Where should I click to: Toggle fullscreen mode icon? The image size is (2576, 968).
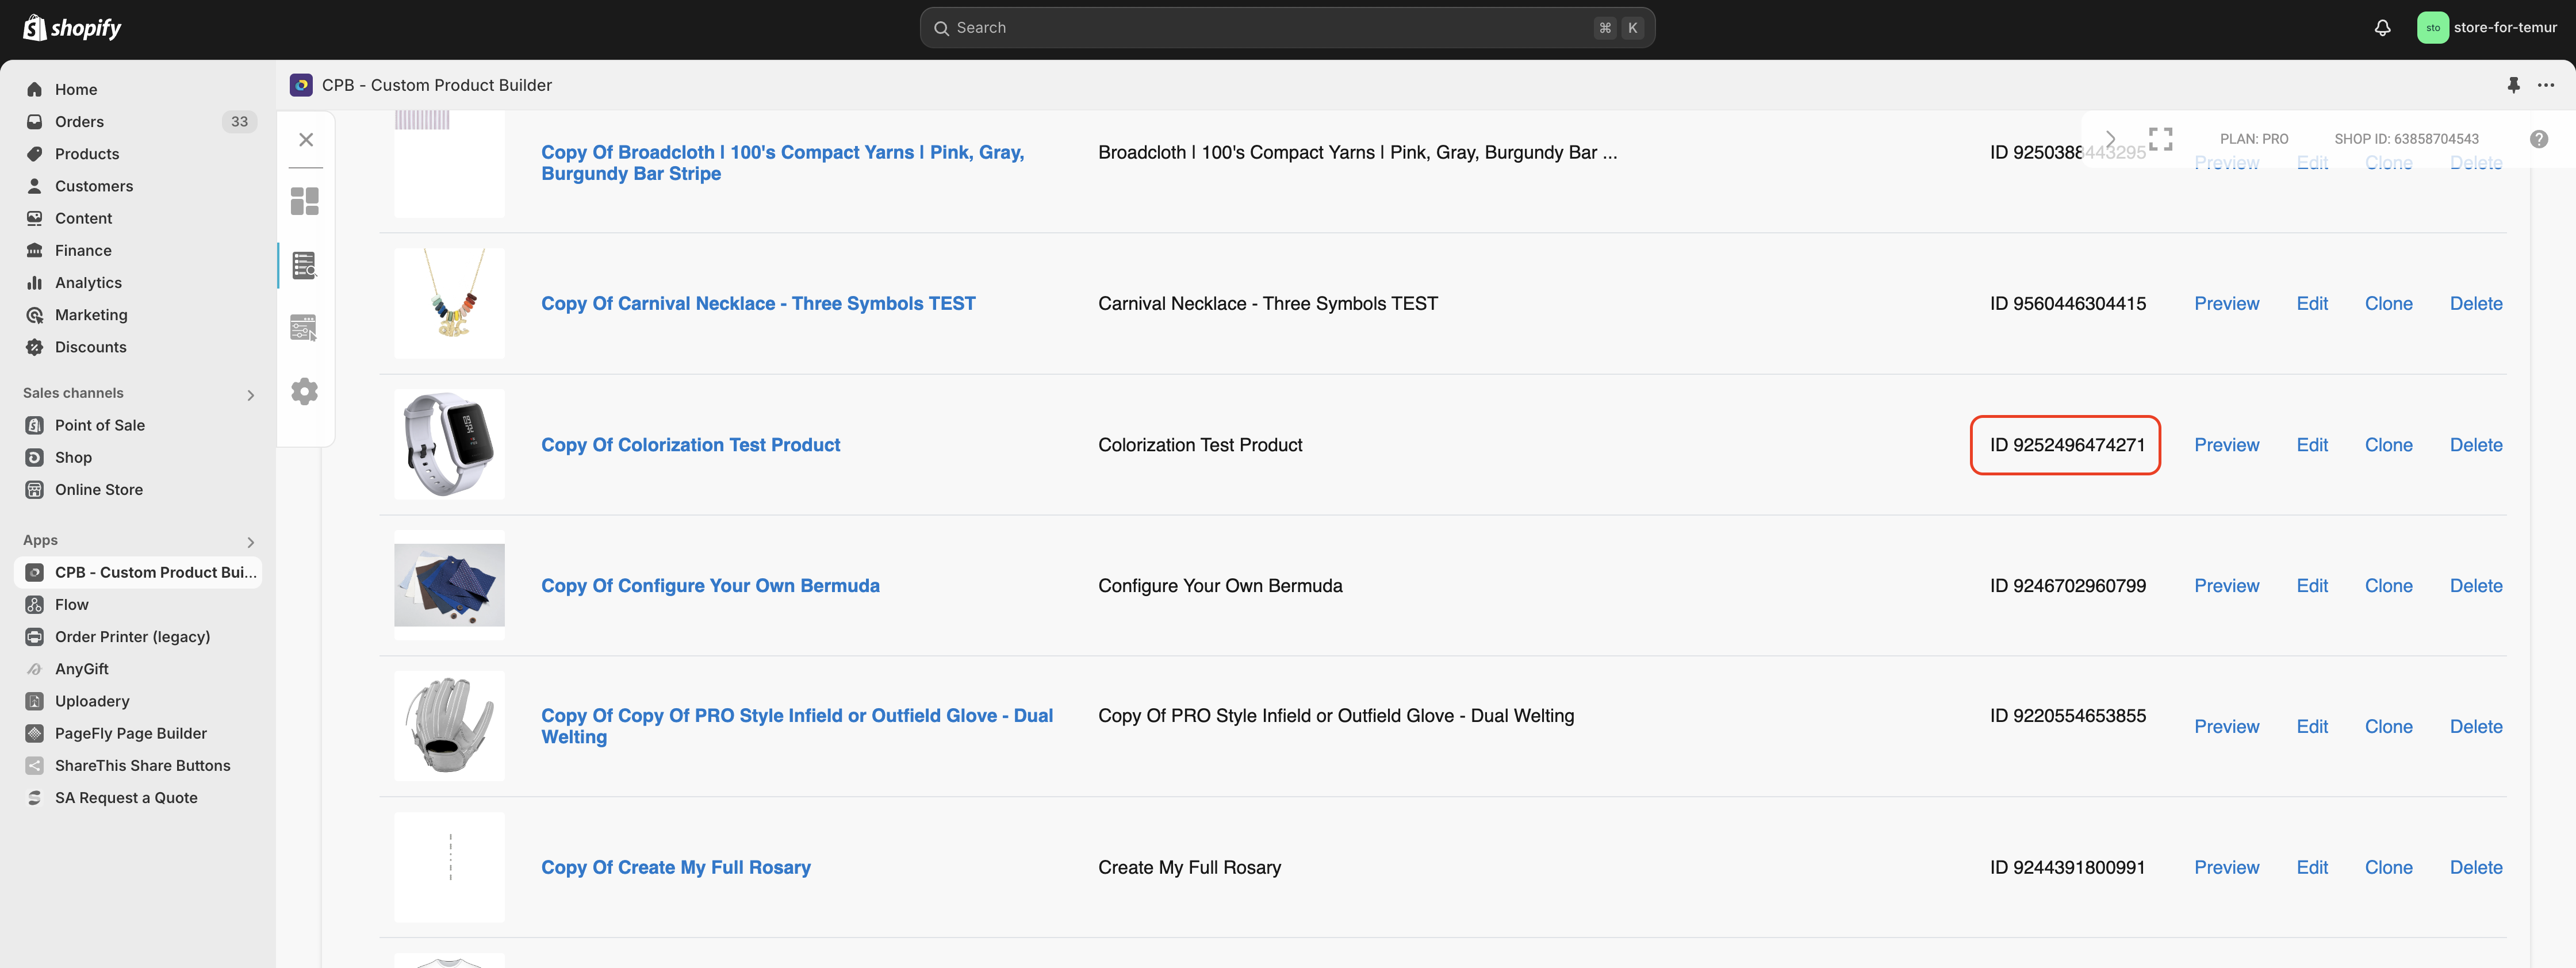click(x=2161, y=139)
